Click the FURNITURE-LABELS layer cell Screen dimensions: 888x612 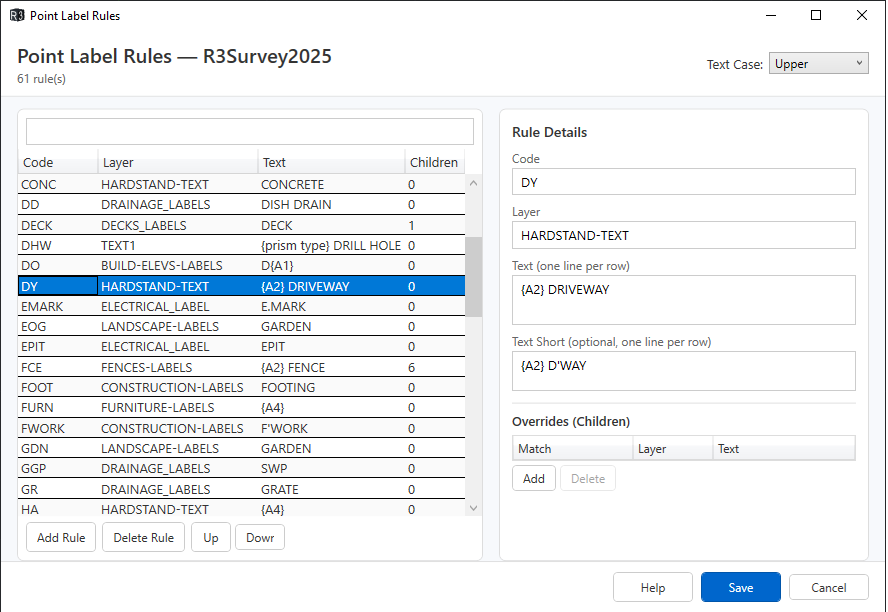tap(178, 408)
